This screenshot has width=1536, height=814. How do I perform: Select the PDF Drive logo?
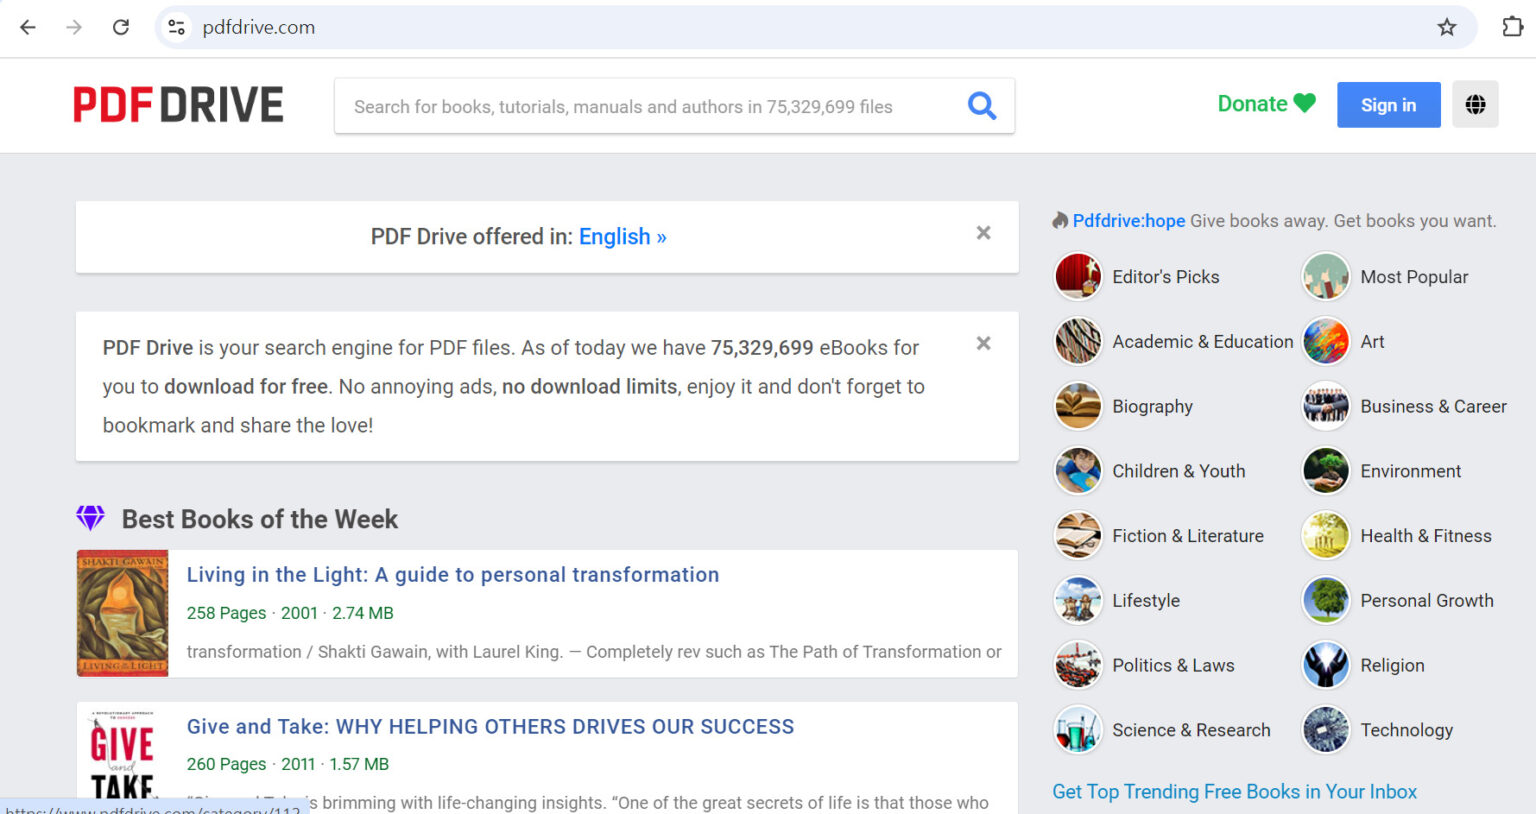pos(178,104)
